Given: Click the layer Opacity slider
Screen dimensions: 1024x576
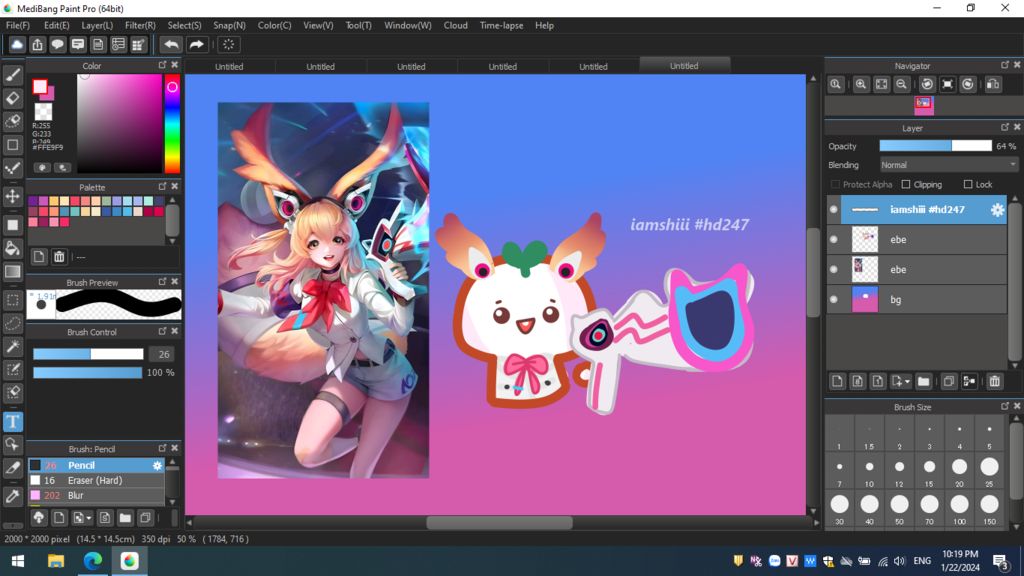Looking at the screenshot, I should point(935,146).
